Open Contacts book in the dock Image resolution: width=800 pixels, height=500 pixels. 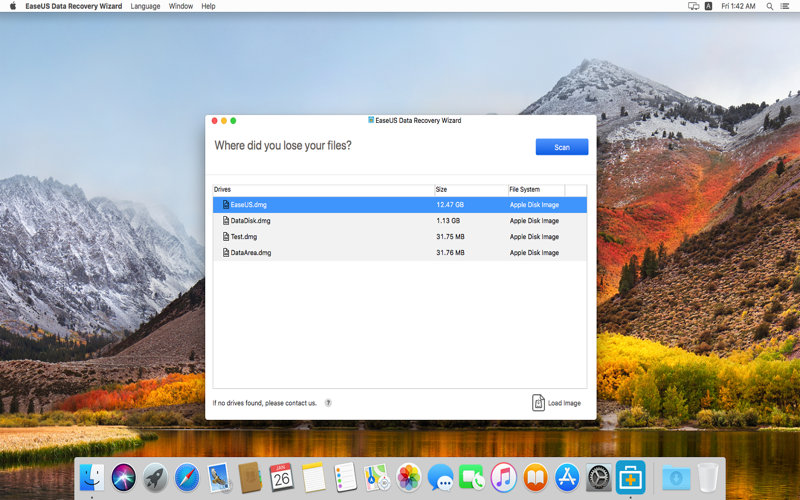250,477
